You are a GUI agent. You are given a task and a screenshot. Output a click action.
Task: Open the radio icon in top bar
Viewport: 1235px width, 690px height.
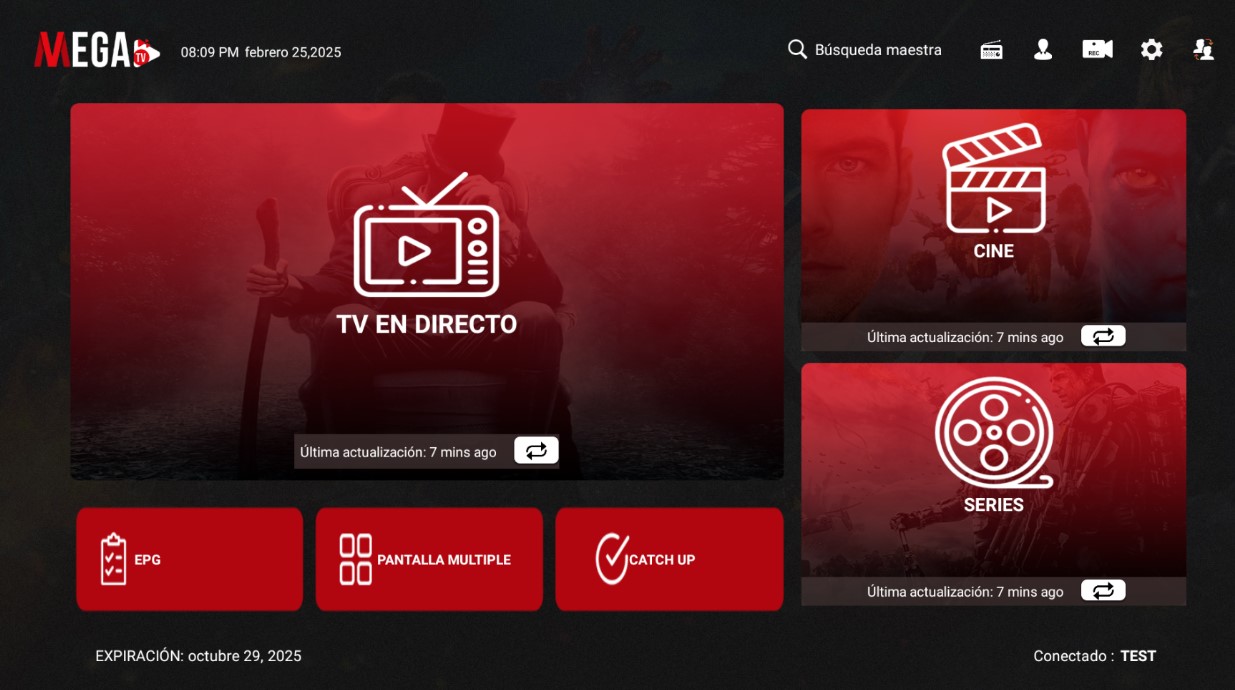click(x=991, y=50)
